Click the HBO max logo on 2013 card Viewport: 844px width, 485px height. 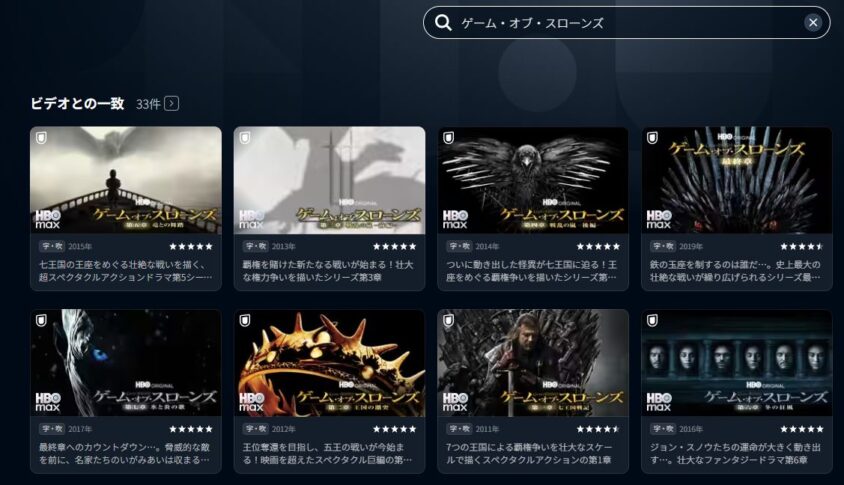pyautogui.click(x=251, y=220)
